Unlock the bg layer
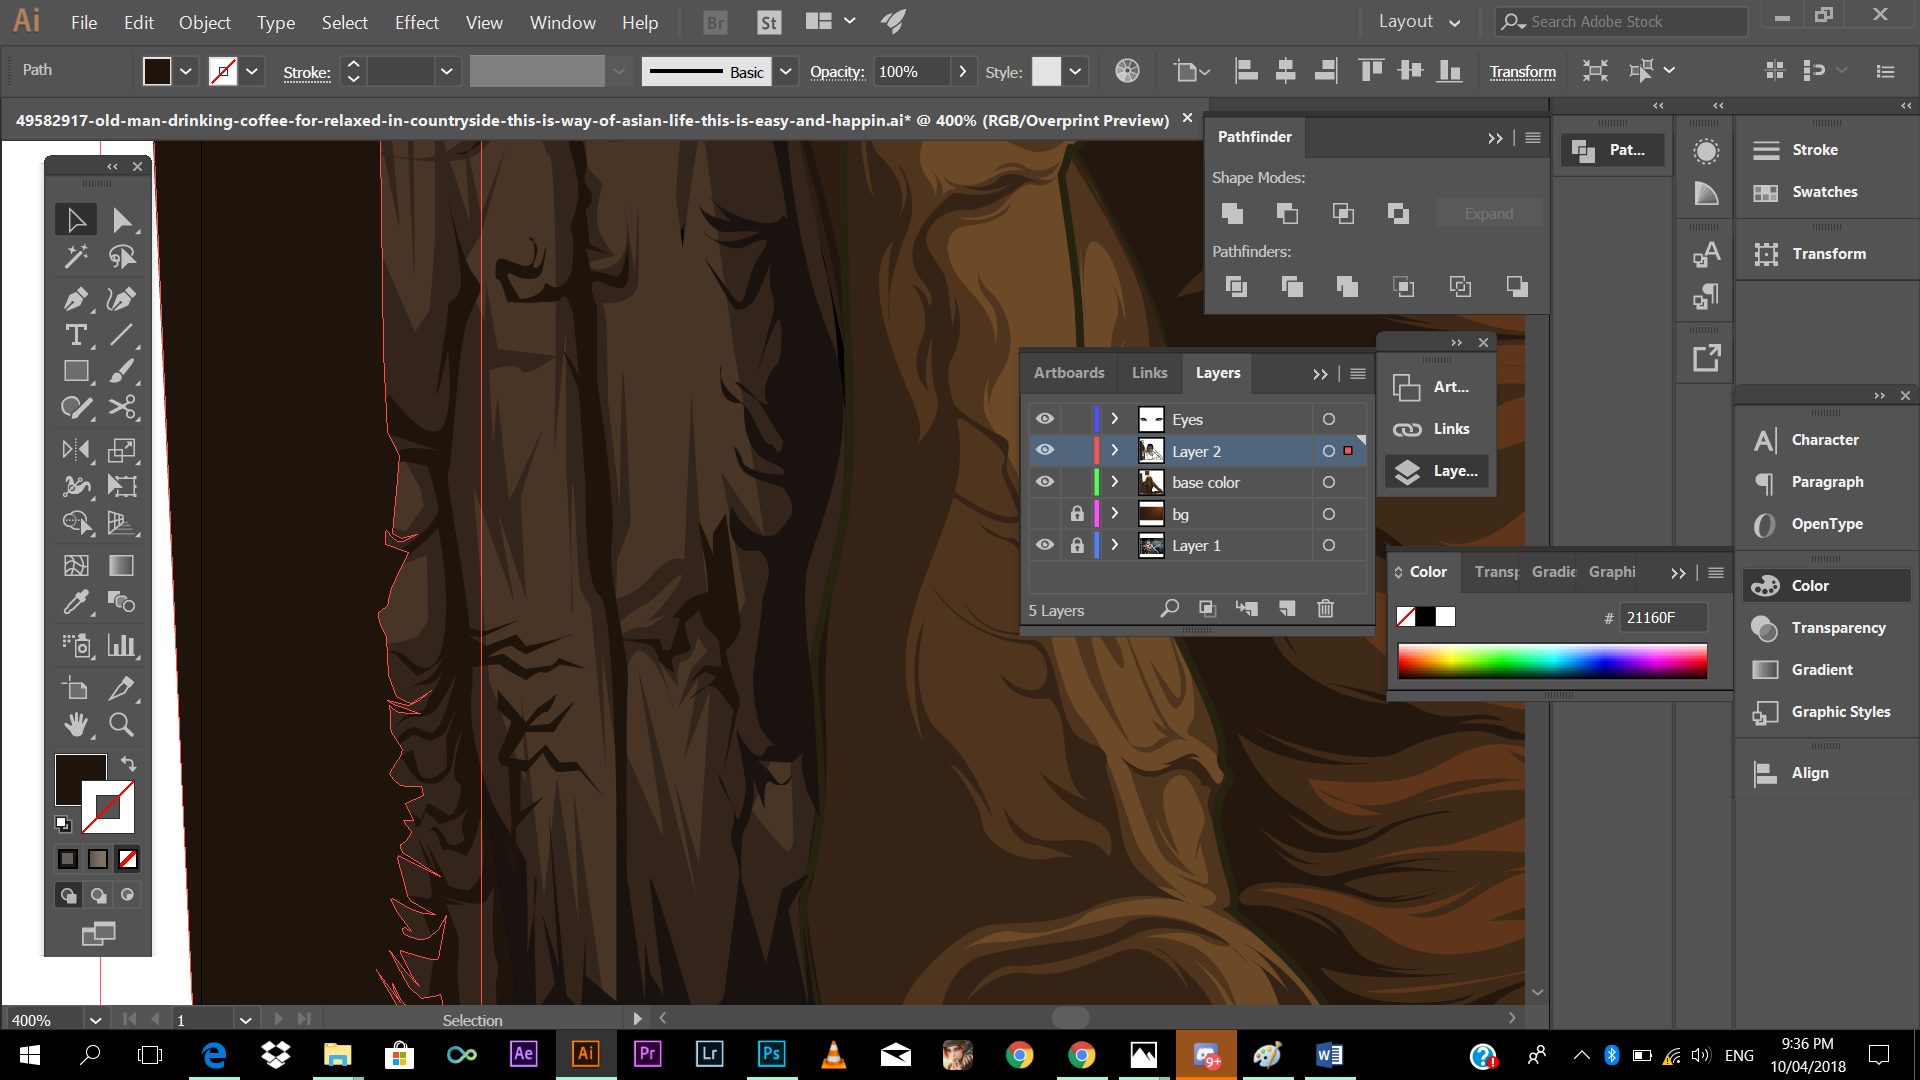 1077,514
